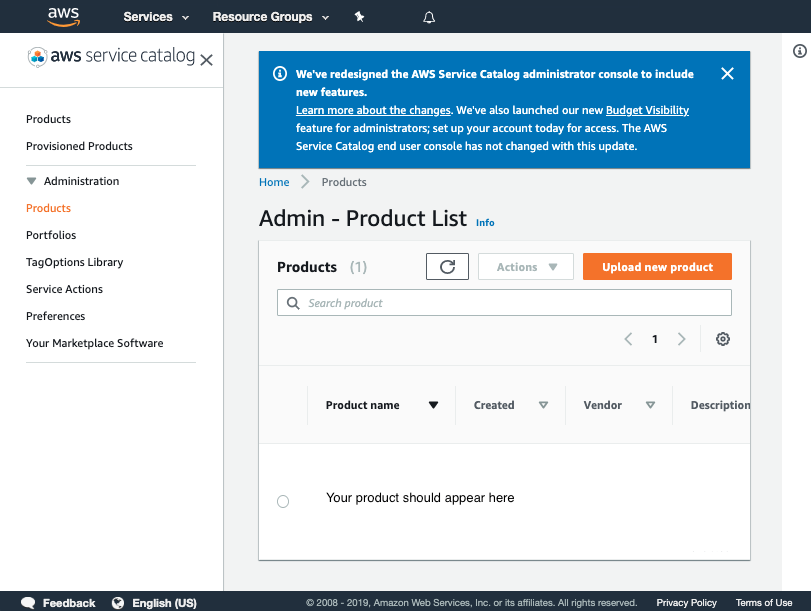Refresh the products list
The height and width of the screenshot is (611, 811).
pos(447,266)
